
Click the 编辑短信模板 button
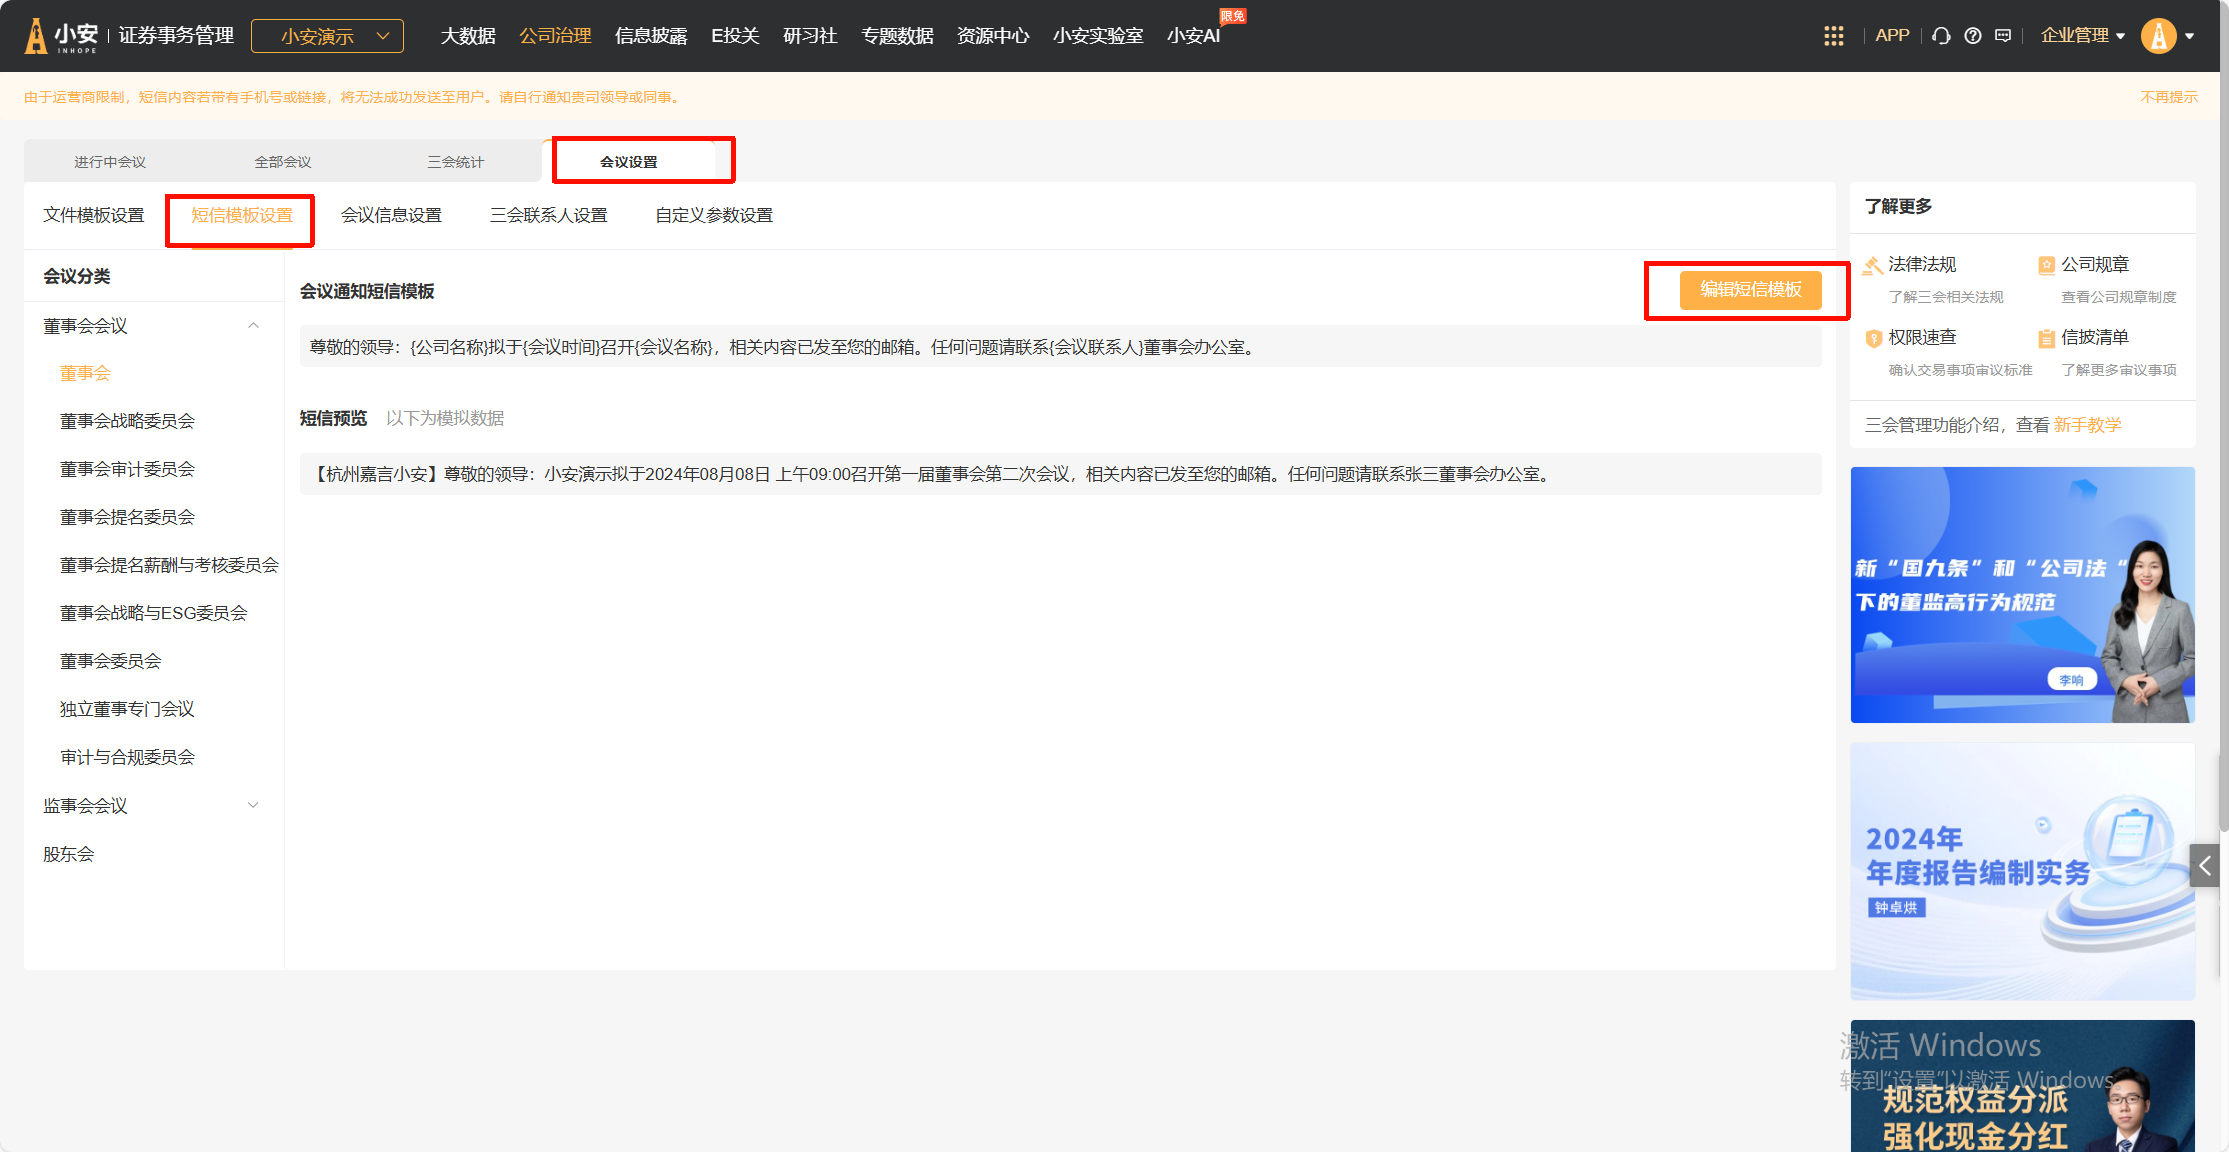pyautogui.click(x=1750, y=290)
